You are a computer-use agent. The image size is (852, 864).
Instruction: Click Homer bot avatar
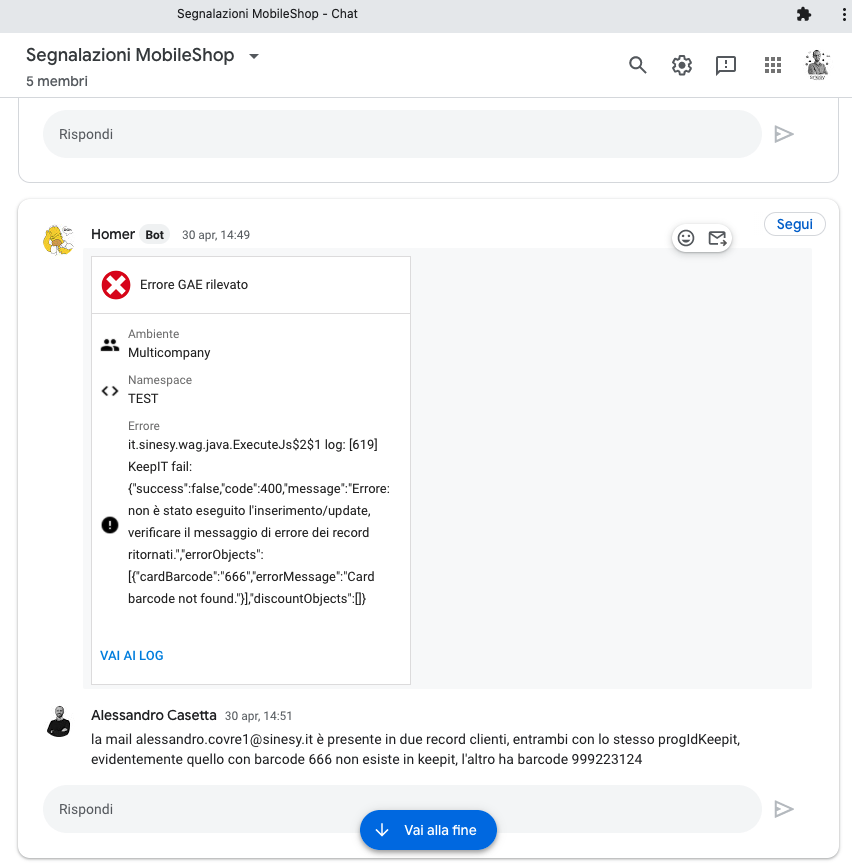(x=58, y=240)
